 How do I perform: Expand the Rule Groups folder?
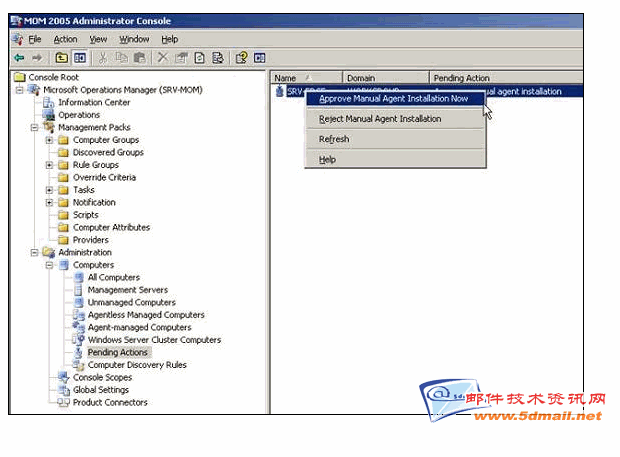point(49,165)
